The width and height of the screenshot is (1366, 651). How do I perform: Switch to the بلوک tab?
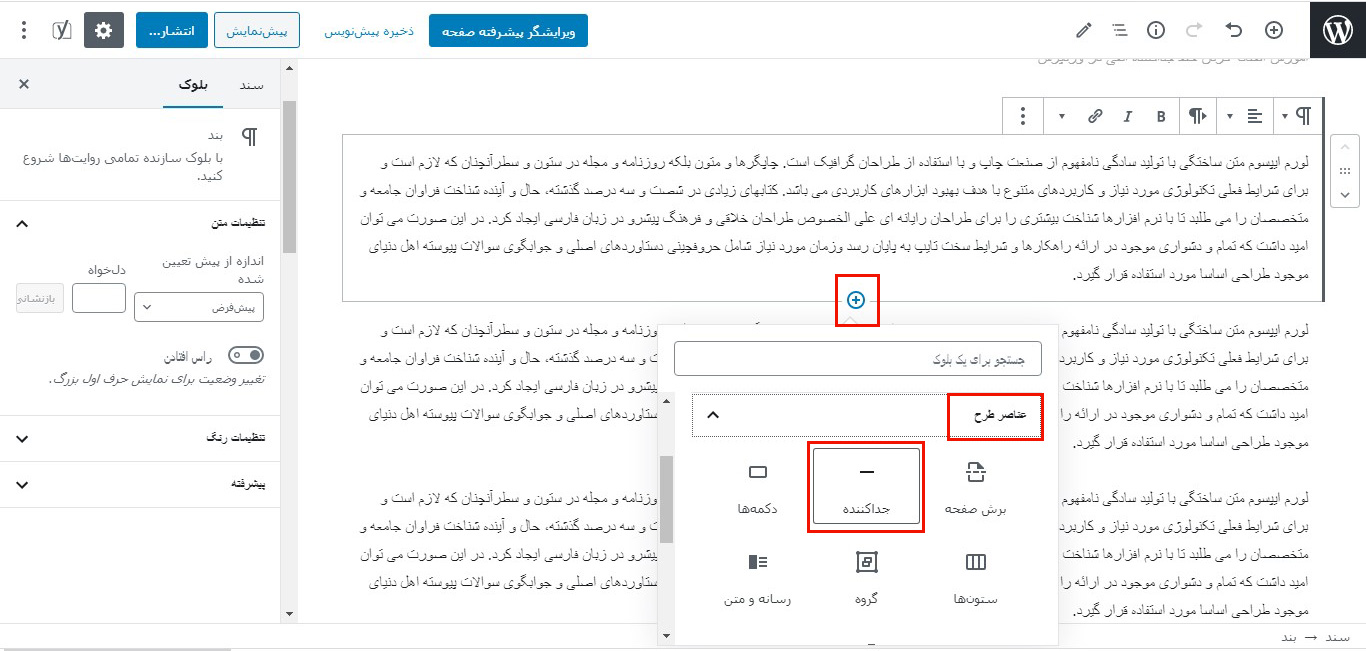pos(192,85)
